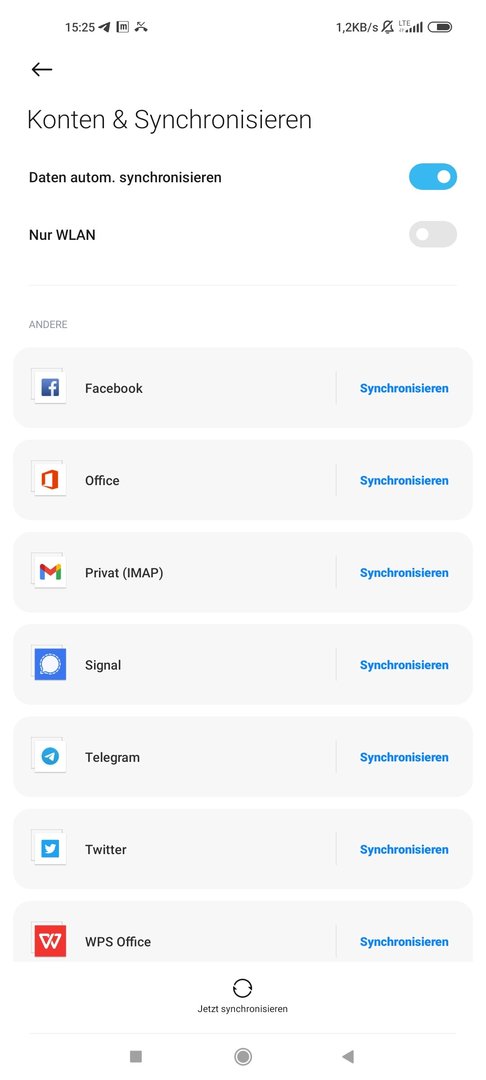Click Synchronisieren for Privat (IMAP)
The image size is (486, 1080).
(404, 572)
